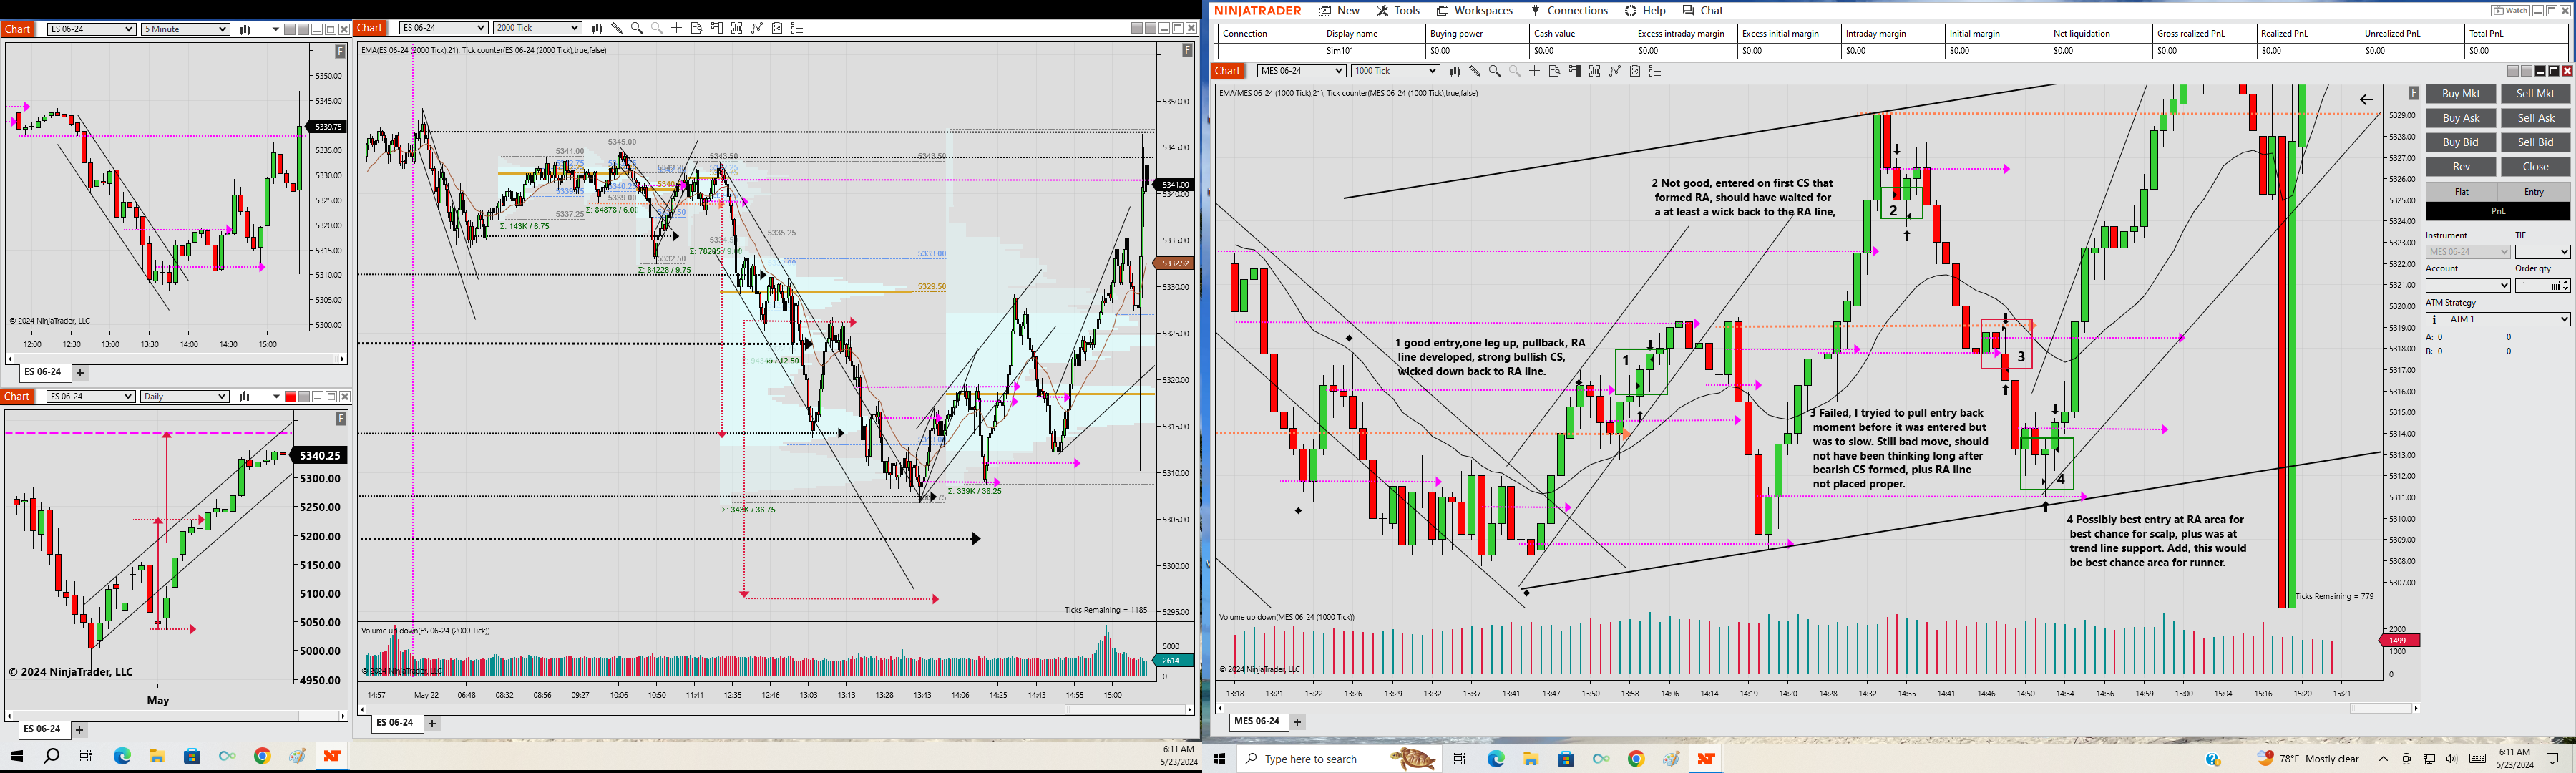Screen dimensions: 2576x773
Task: Expand the TIF dropdown in Chart Trader
Action: pyautogui.click(x=2542, y=252)
